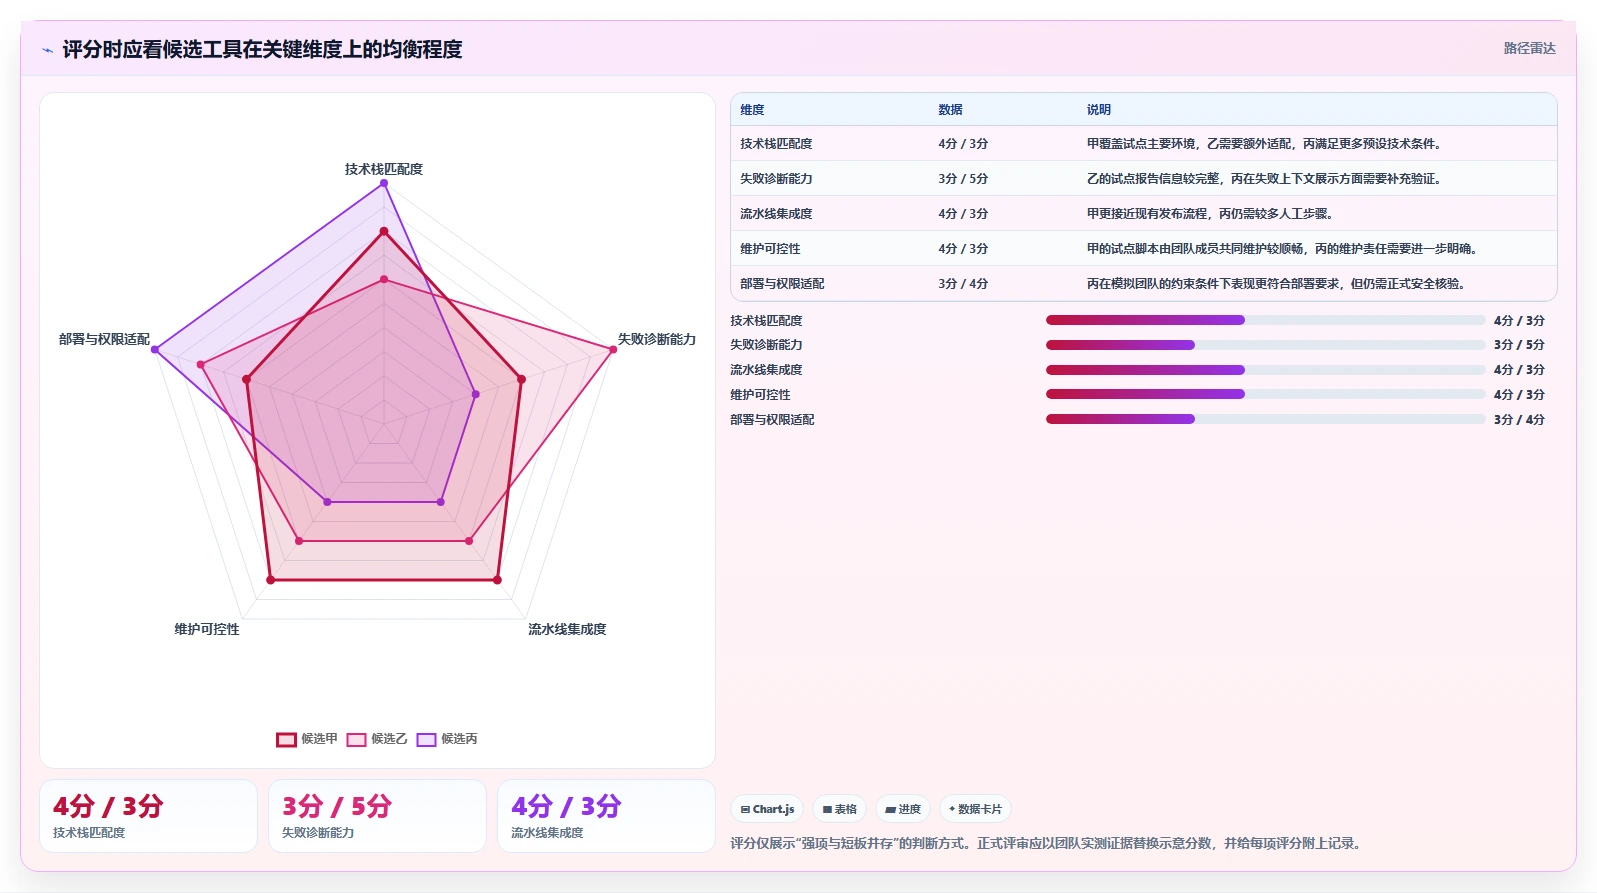Click the Chart.js tag
Image resolution: width=1597 pixels, height=893 pixels.
(x=767, y=809)
